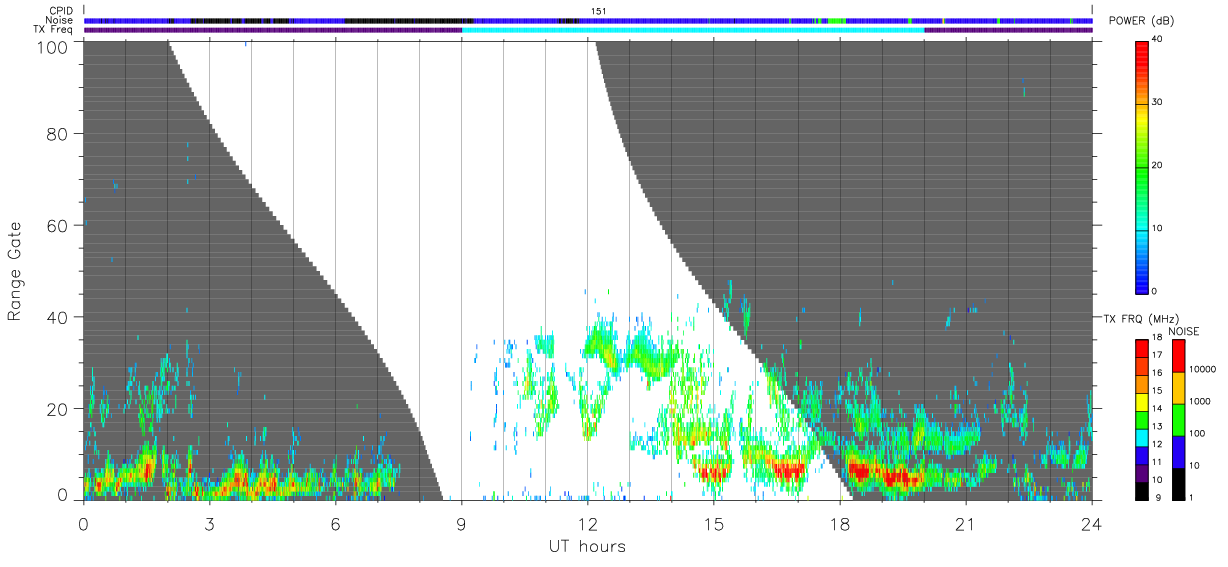Screen dimensions: 1228x567
Task: Click the TX FRQ (MHz) legend title
Action: [1139, 318]
